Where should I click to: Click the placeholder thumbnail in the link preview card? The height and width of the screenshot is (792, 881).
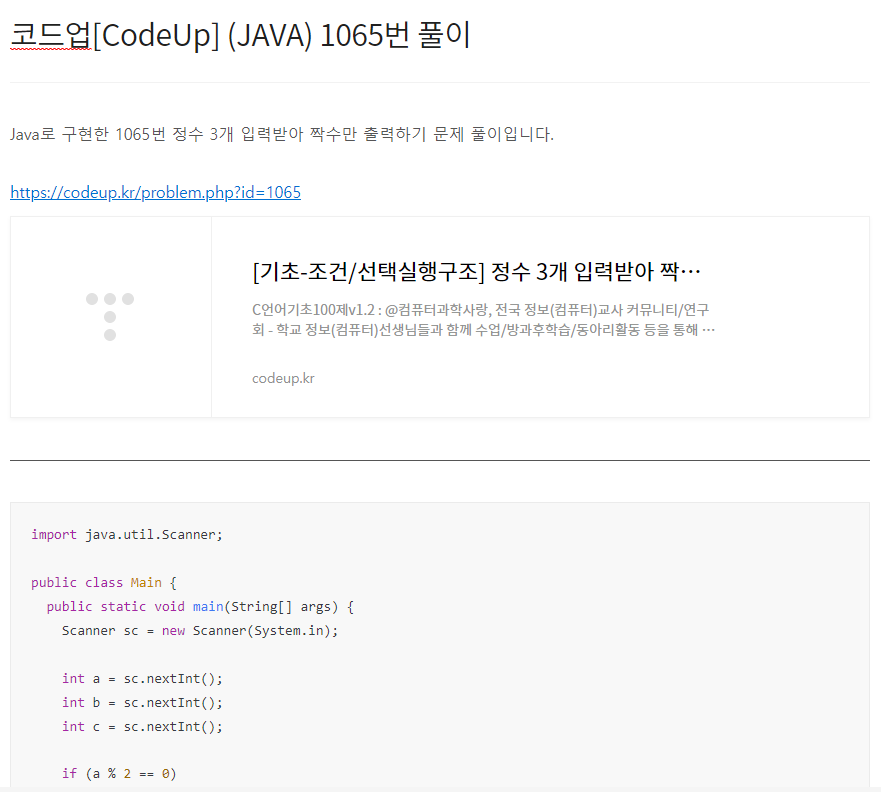pyautogui.click(x=111, y=317)
